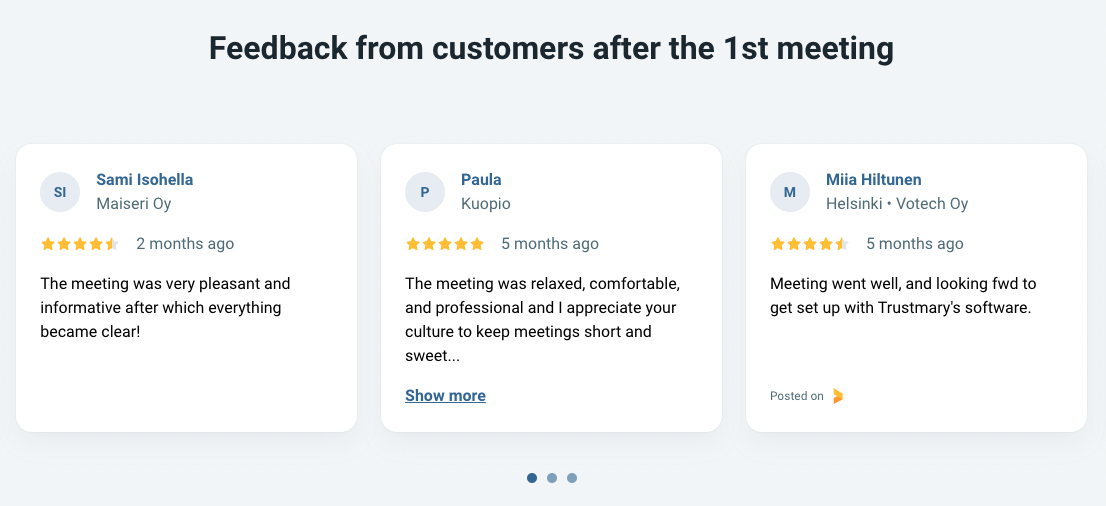This screenshot has height=506, width=1106.
Task: Click the five-star rating on Paula's review
Action: click(445, 244)
